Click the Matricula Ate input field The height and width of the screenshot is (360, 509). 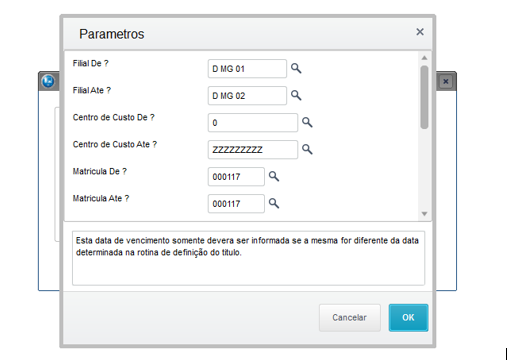[236, 204]
